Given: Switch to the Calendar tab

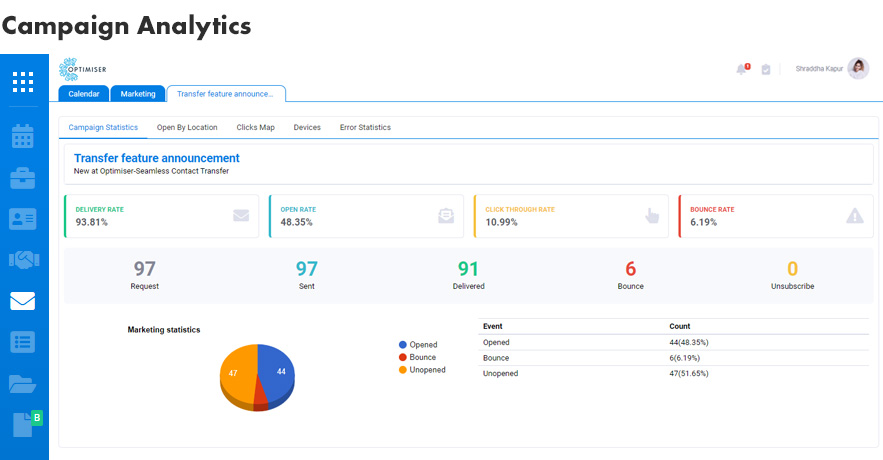Looking at the screenshot, I should click(83, 94).
